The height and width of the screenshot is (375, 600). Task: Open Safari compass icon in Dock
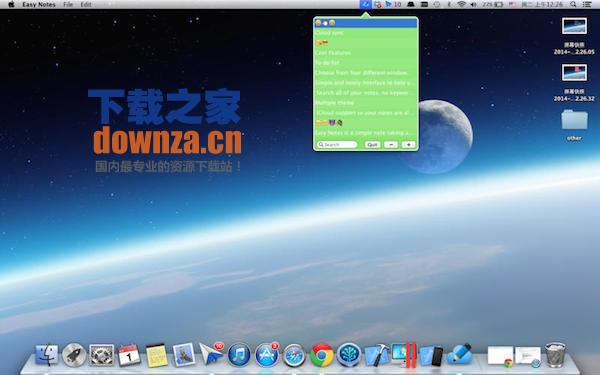(x=294, y=355)
